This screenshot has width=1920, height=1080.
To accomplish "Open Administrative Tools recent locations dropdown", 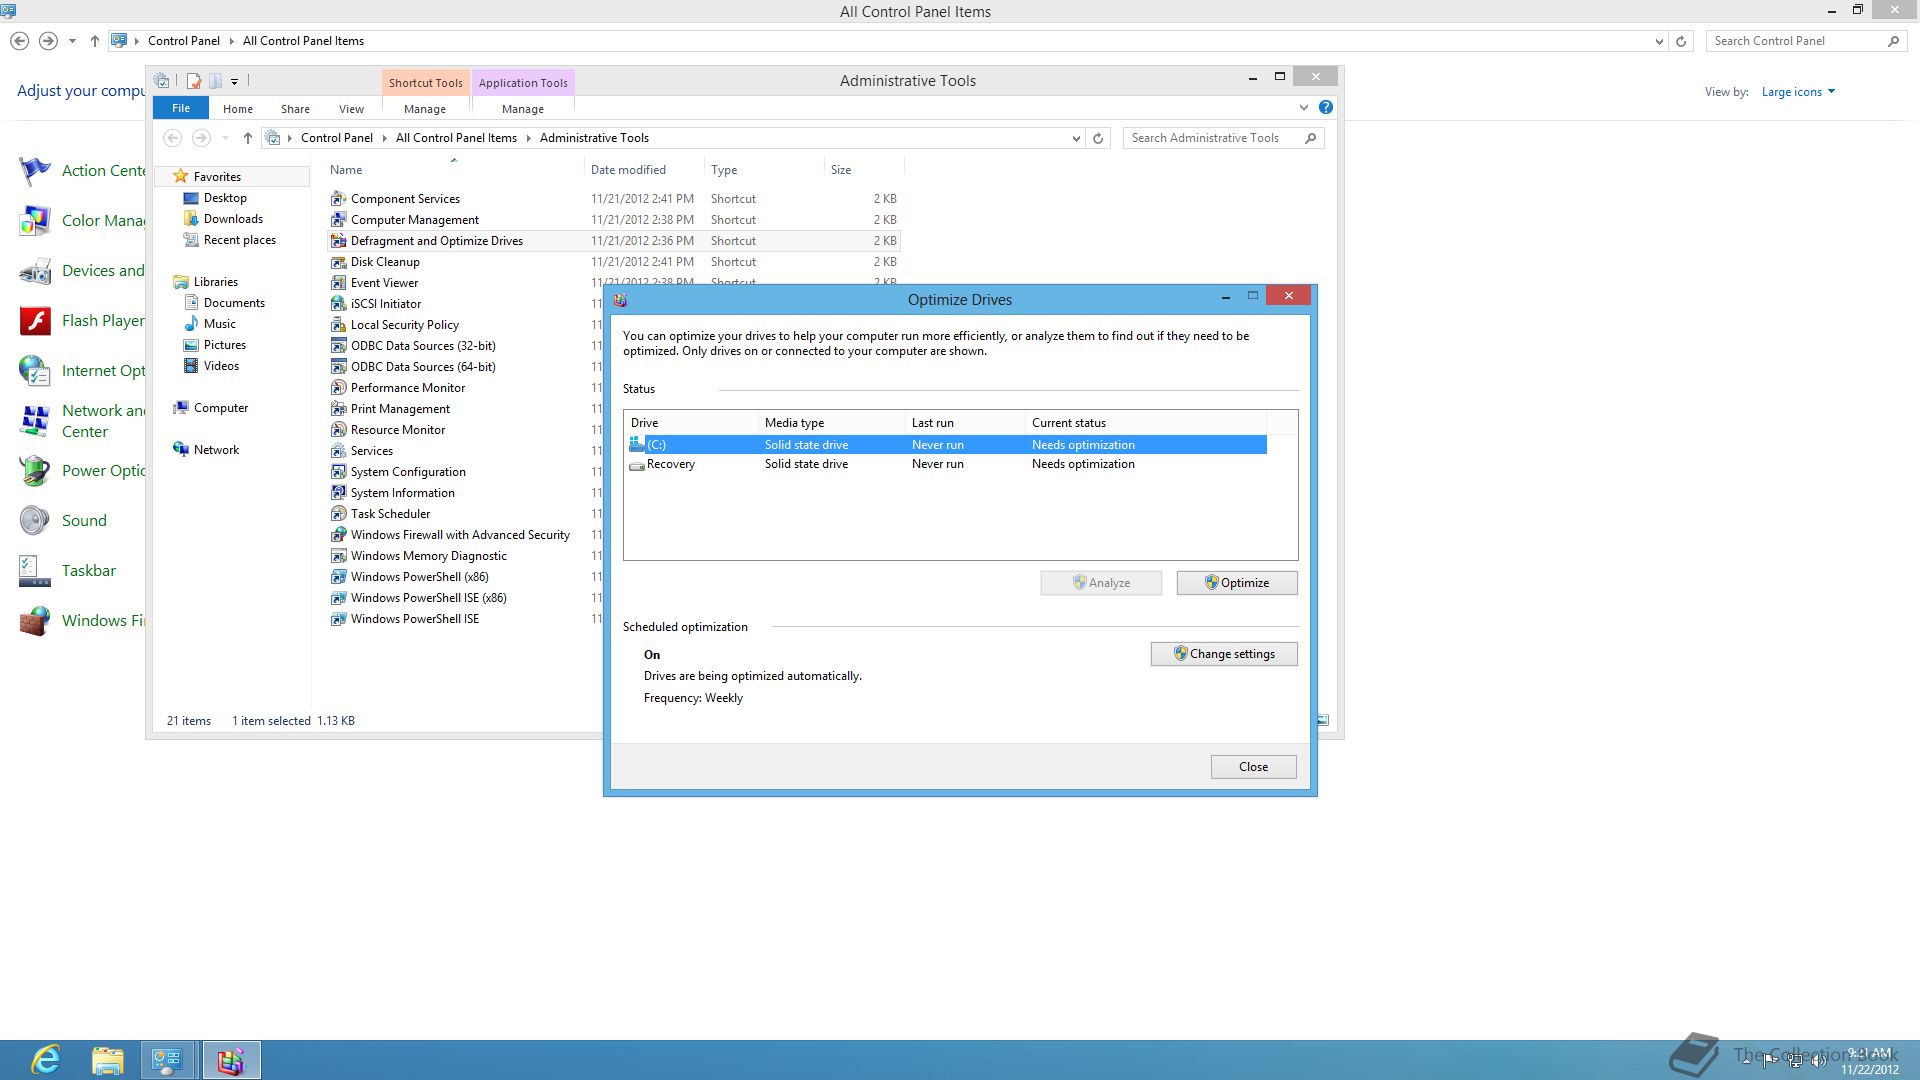I will tap(225, 138).
